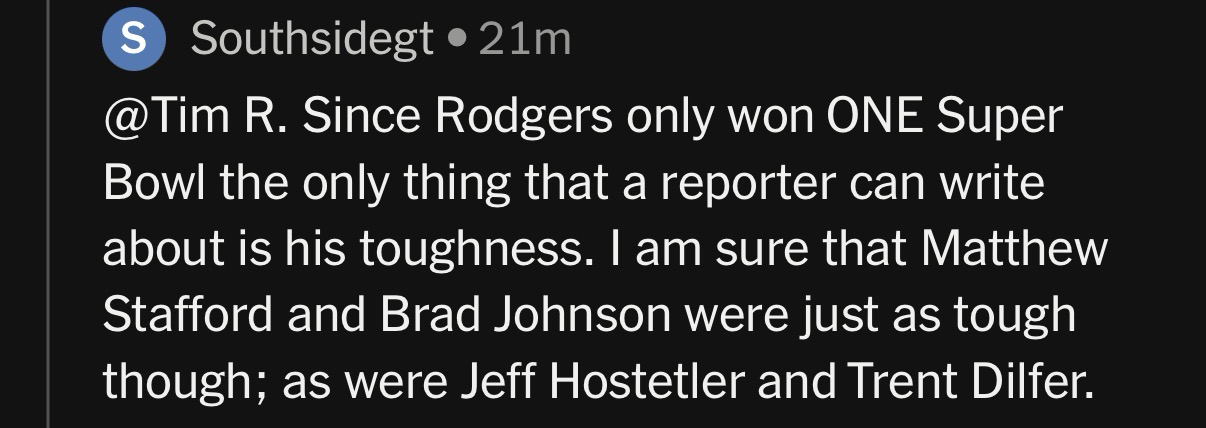The width and height of the screenshot is (1206, 428).
Task: Click the dot separator before the timestamp
Action: coord(457,41)
